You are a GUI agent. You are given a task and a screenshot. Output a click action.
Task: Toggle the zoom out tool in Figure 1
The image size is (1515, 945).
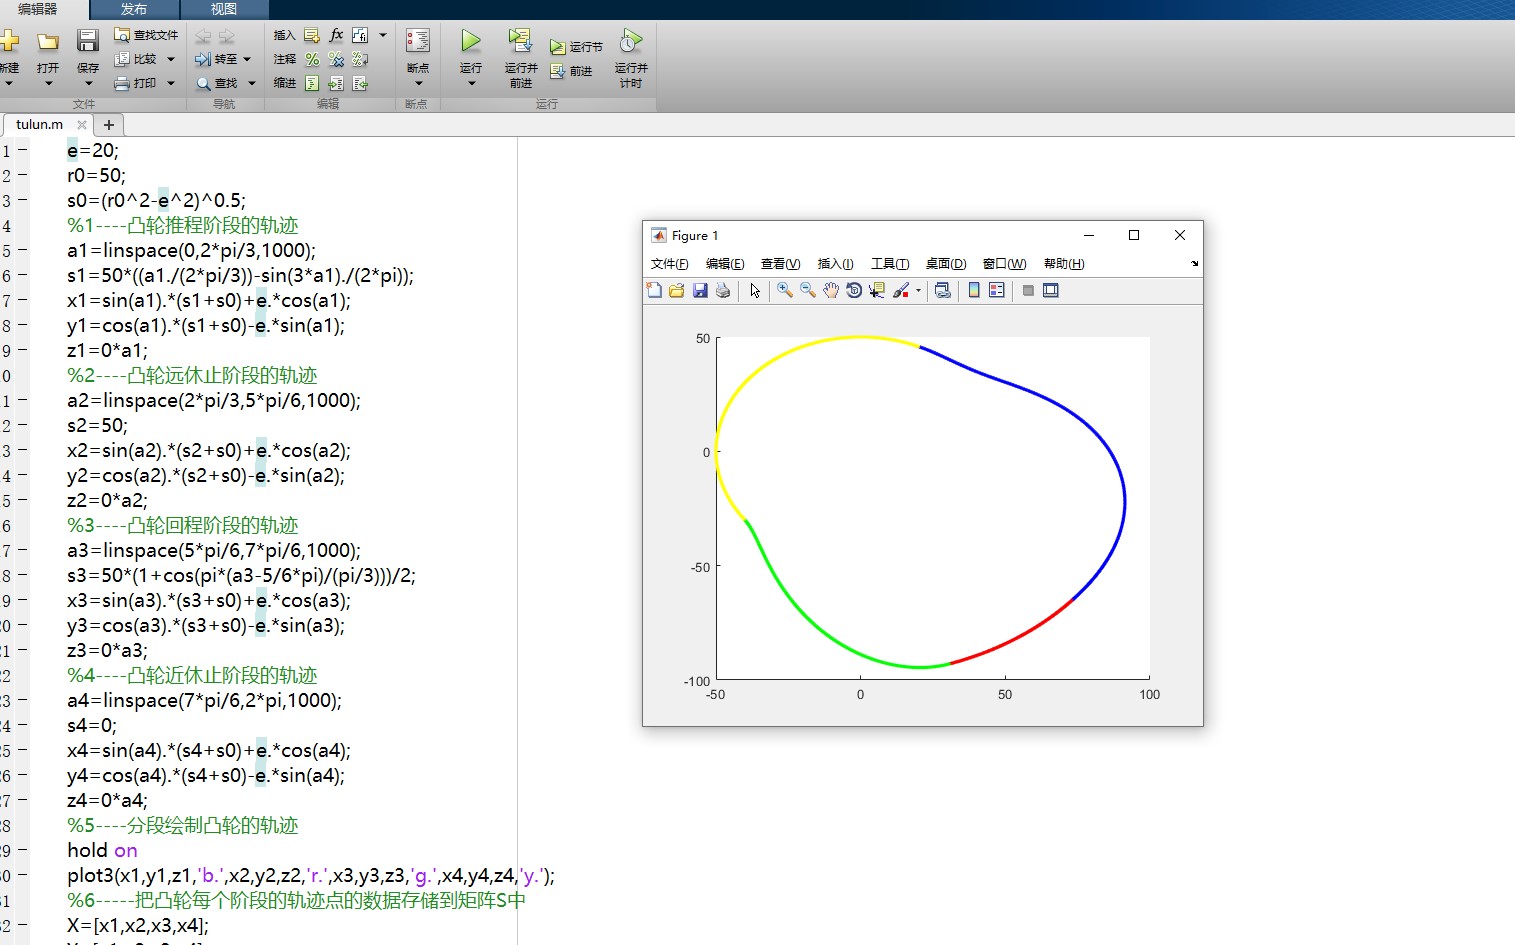coord(808,290)
